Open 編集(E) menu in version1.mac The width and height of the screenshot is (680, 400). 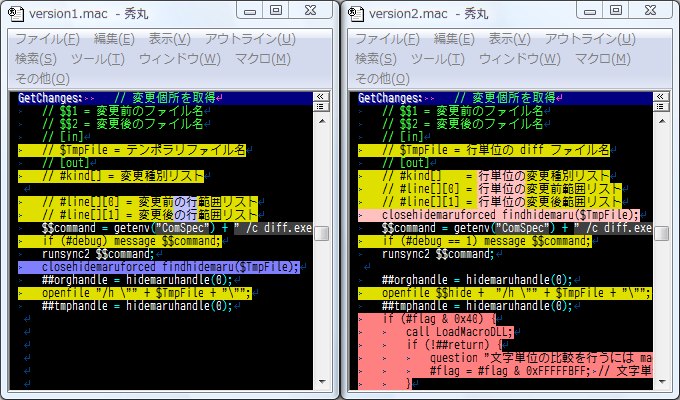tap(114, 39)
